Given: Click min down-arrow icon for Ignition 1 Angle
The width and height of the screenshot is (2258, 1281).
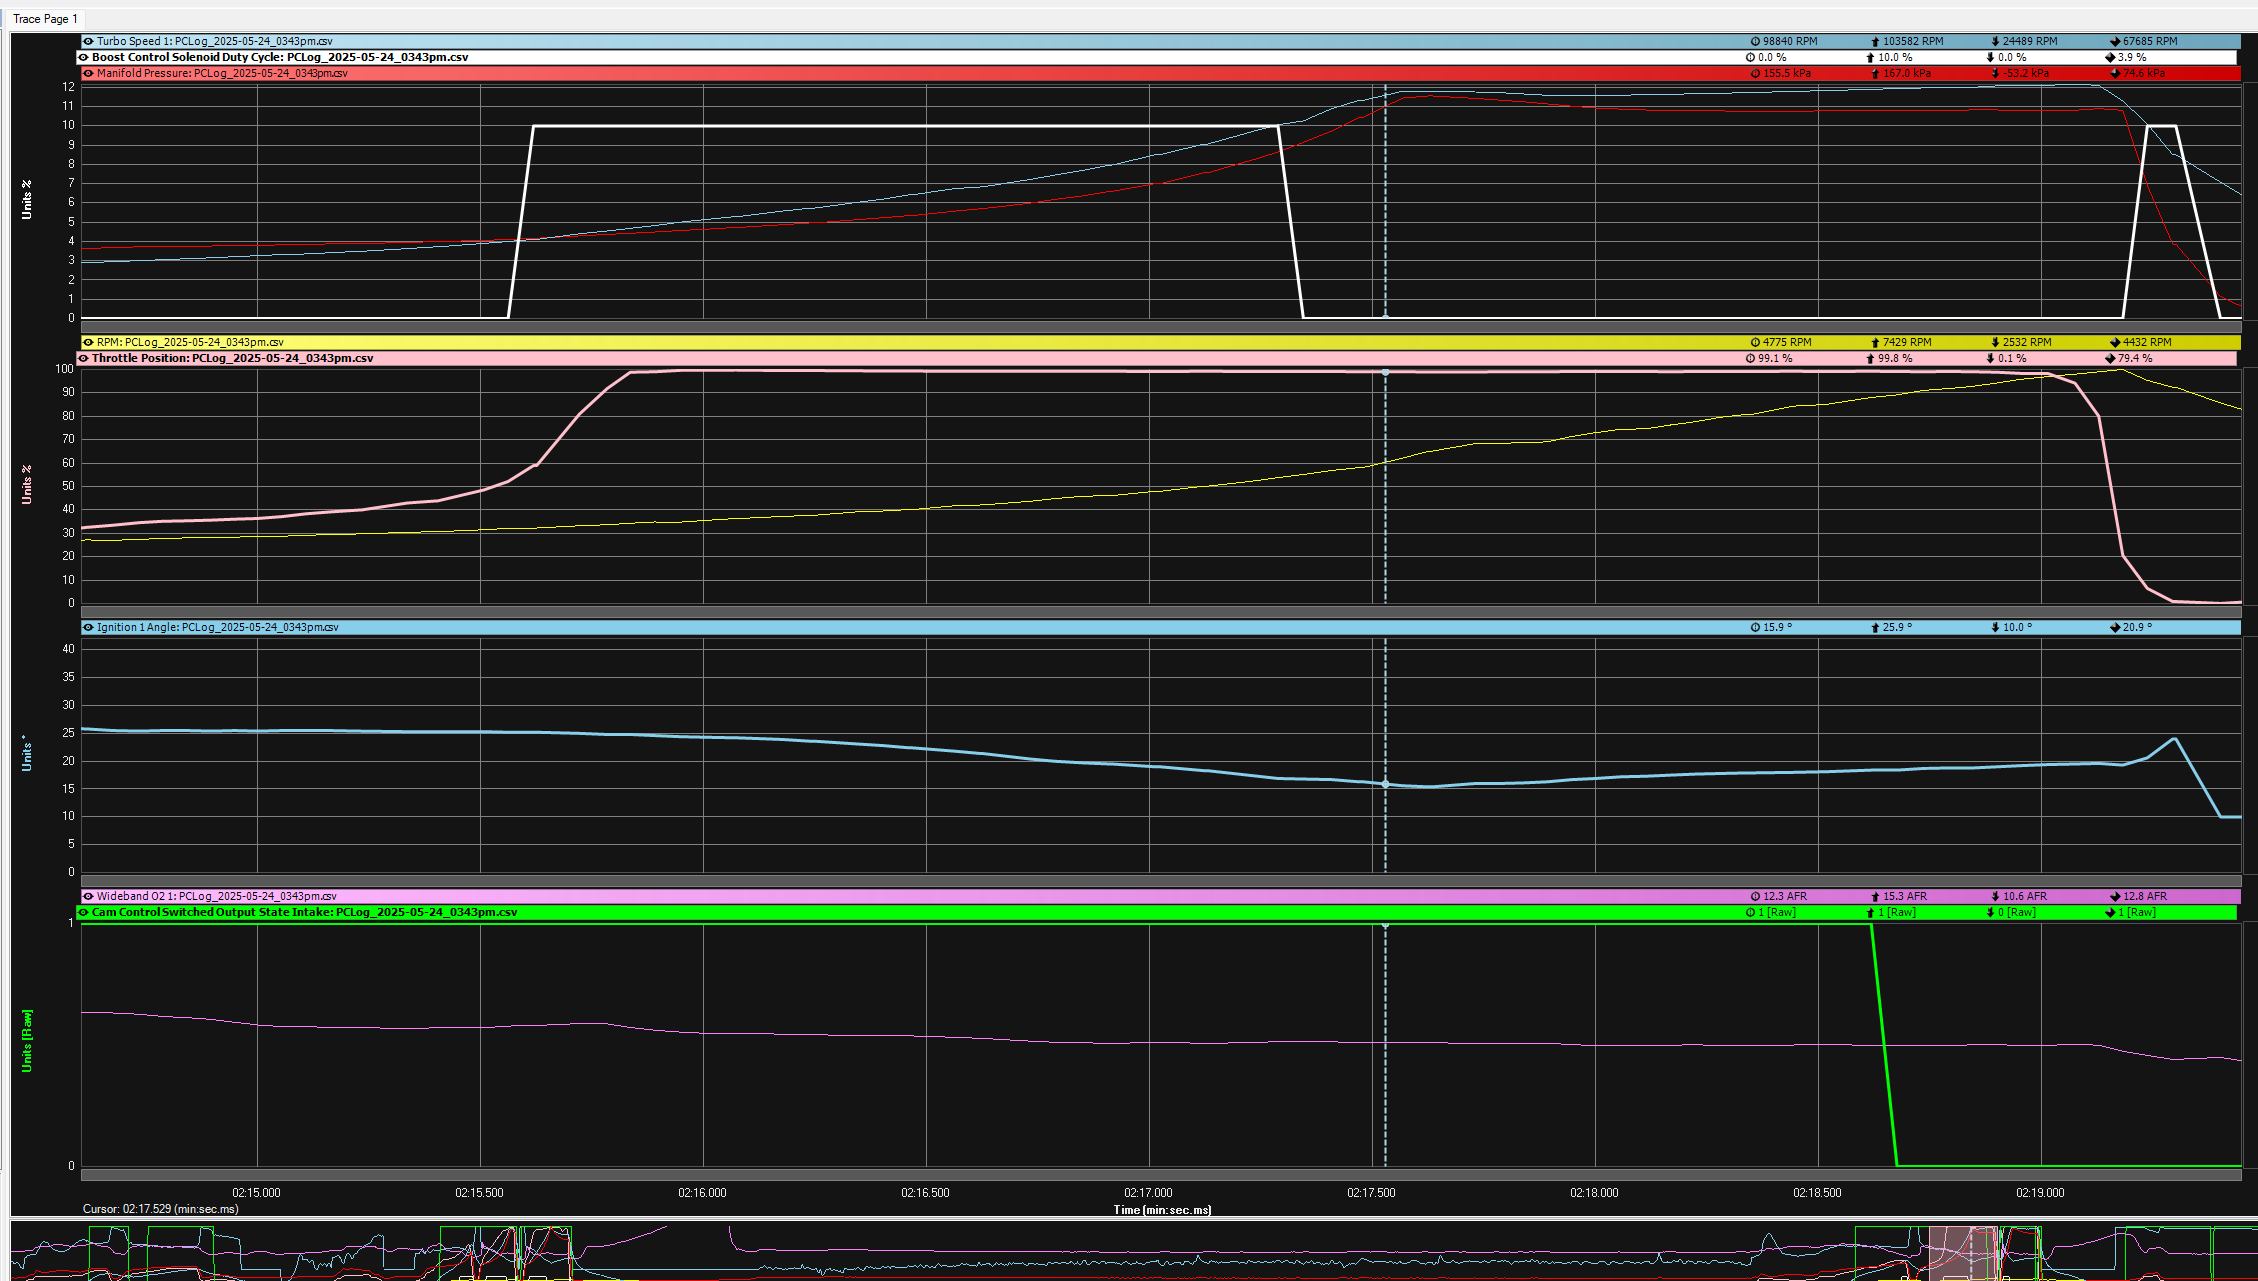Looking at the screenshot, I should click(x=1995, y=627).
